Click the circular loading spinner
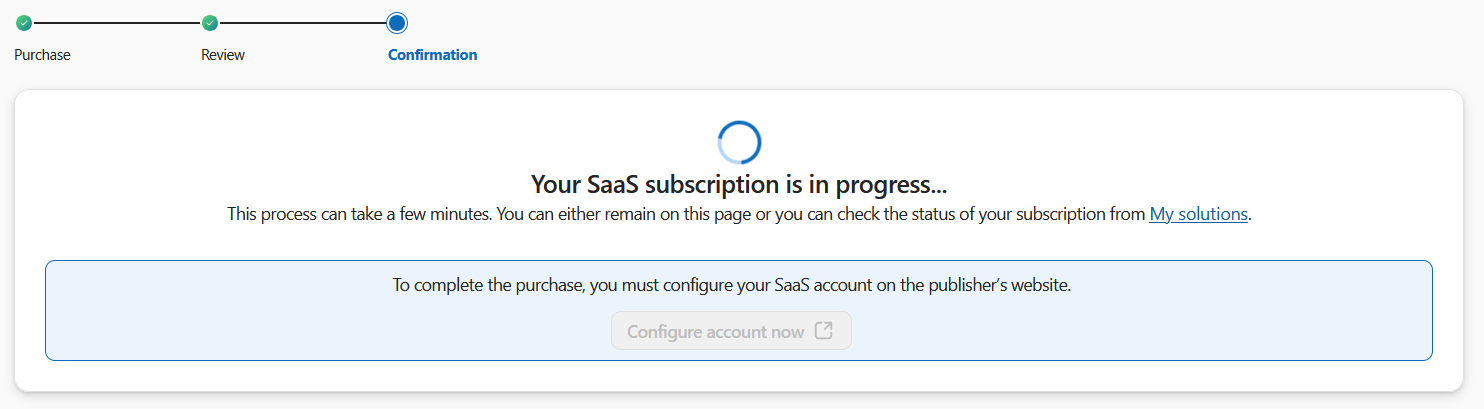1484x409 pixels. 740,142
